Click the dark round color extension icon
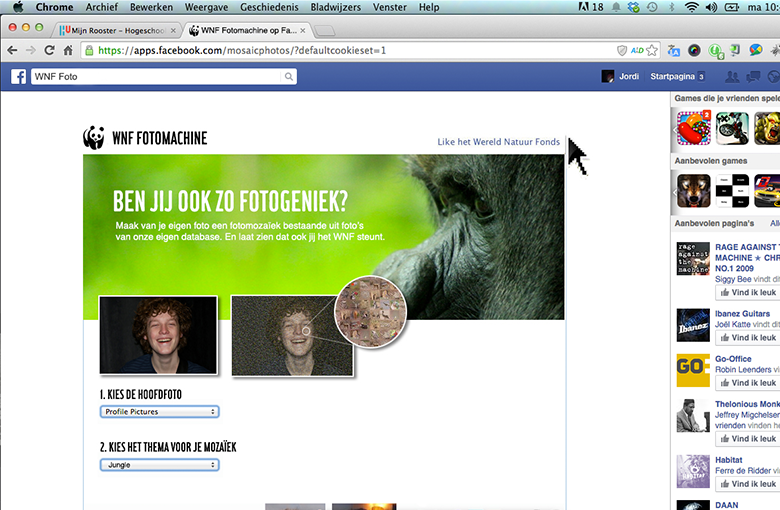The image size is (780, 510). pos(694,50)
